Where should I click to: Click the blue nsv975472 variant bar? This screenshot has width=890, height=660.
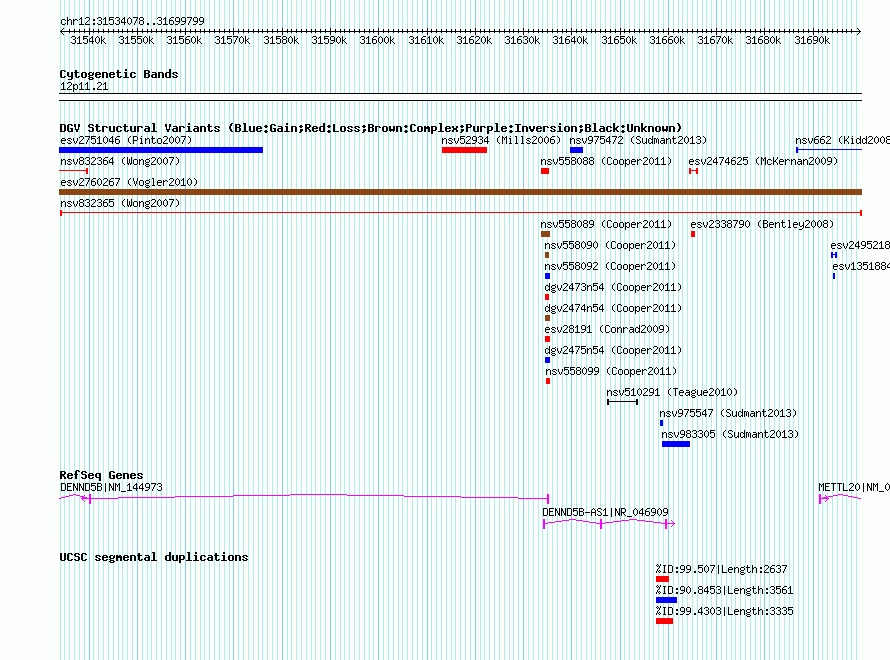click(576, 150)
